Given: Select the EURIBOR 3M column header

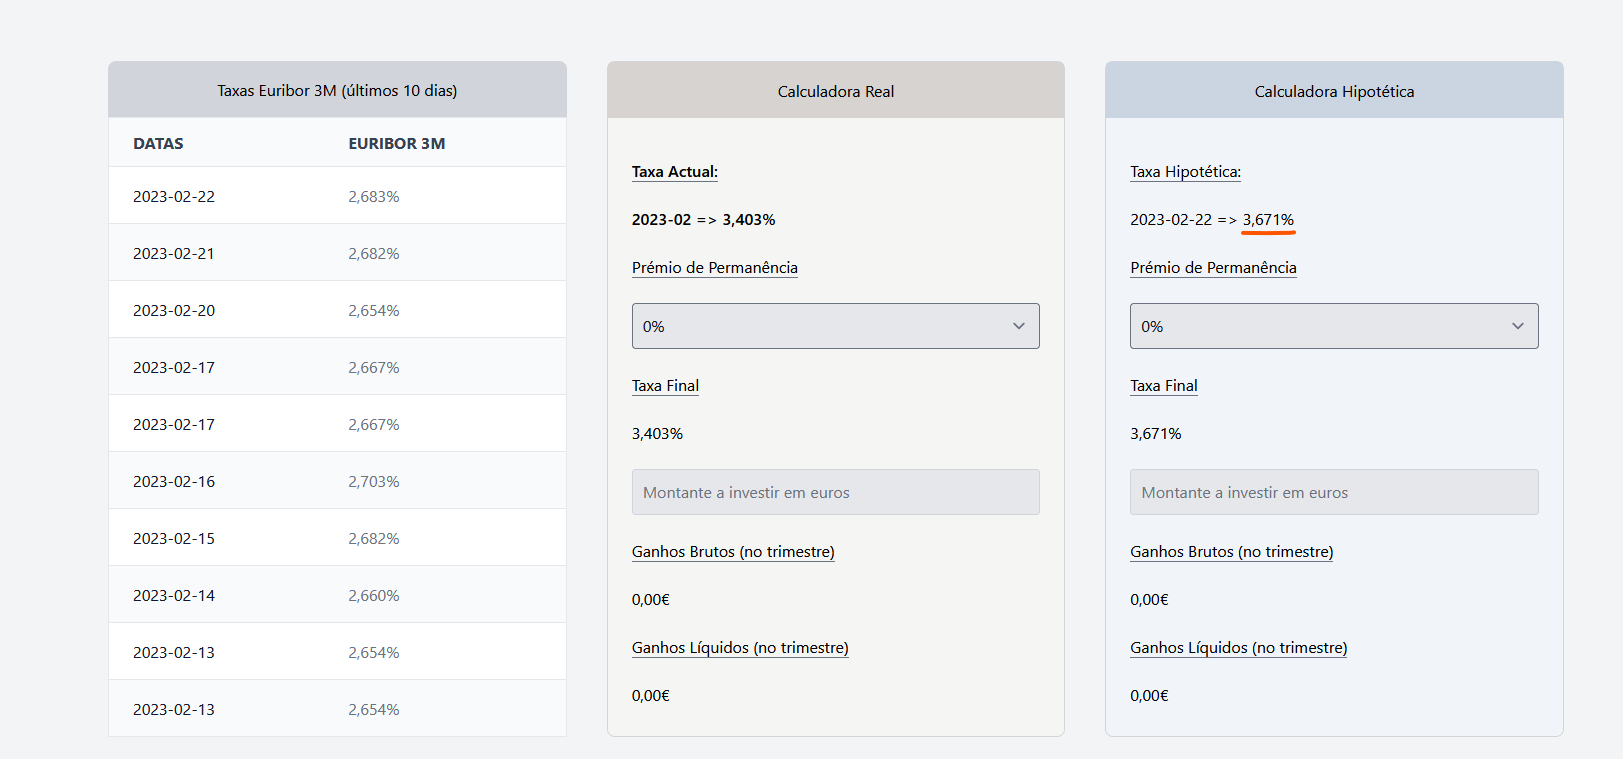Looking at the screenshot, I should click(x=396, y=144).
